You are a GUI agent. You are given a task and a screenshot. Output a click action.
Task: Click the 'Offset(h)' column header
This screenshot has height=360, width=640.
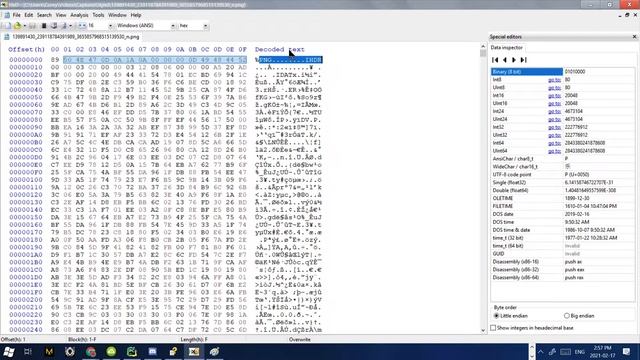27,49
